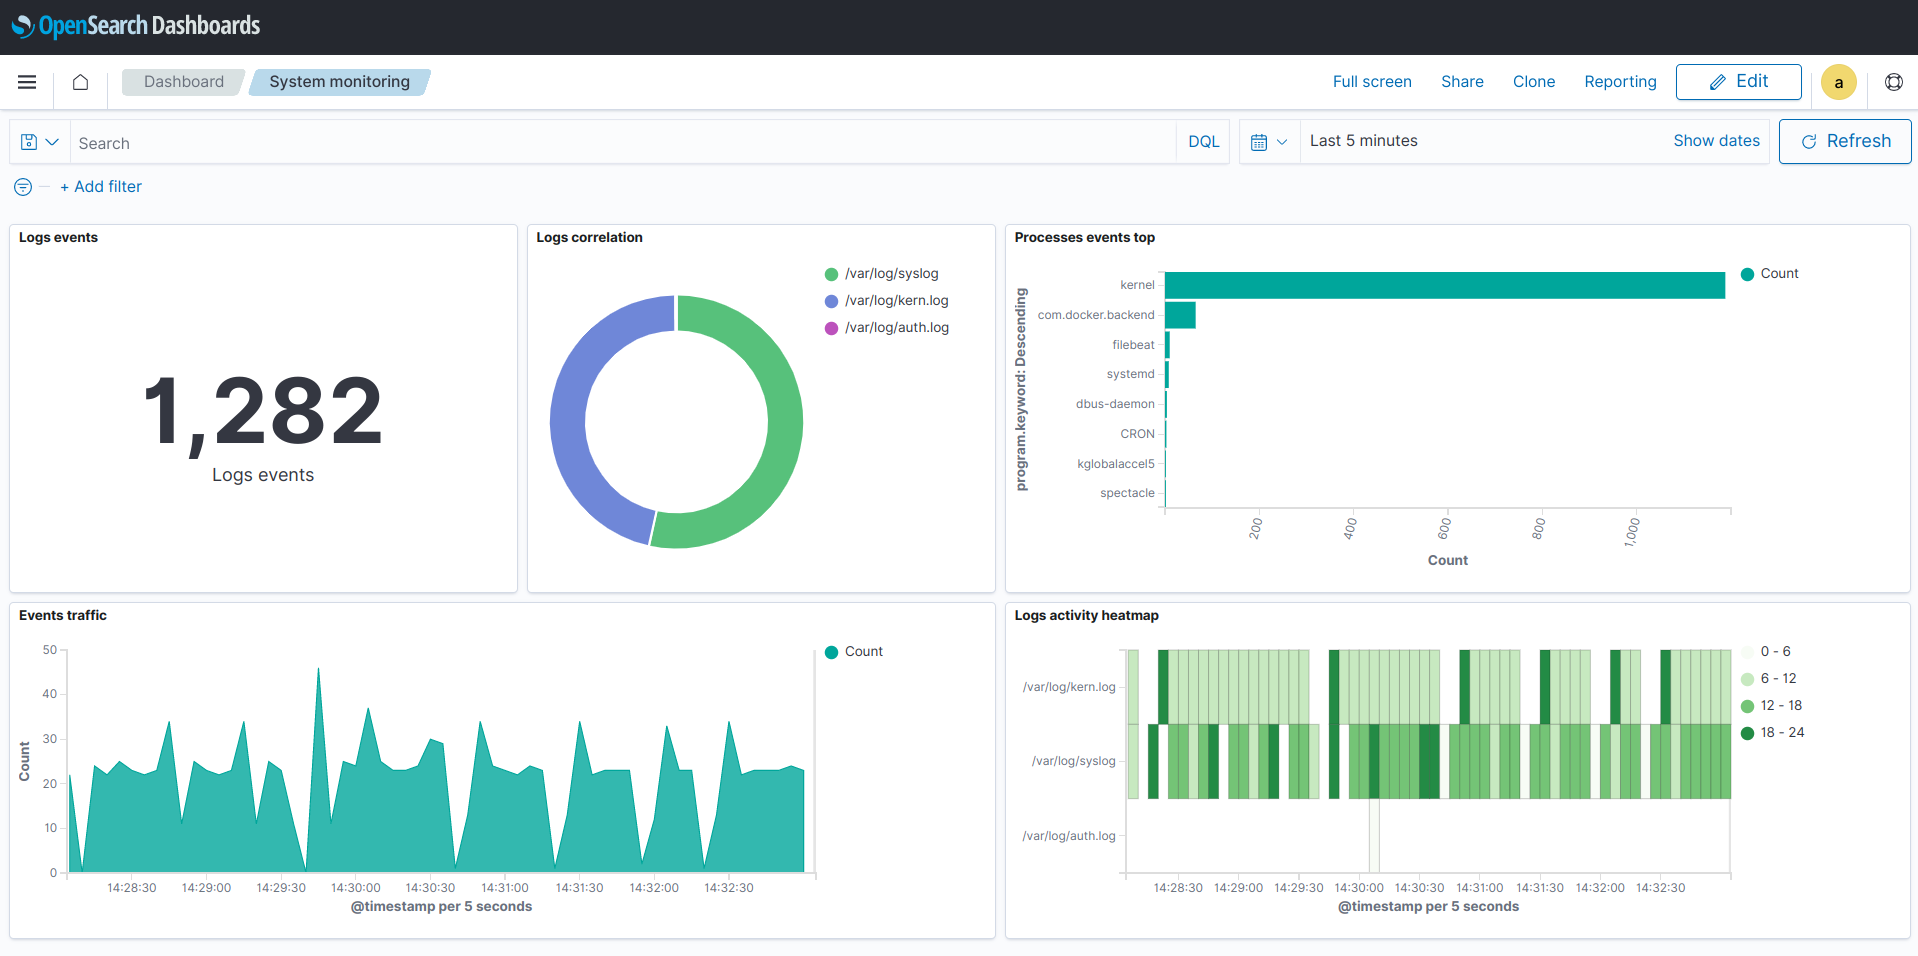The image size is (1918, 956).
Task: Open saved queries dropdown
Action: [x=40, y=142]
